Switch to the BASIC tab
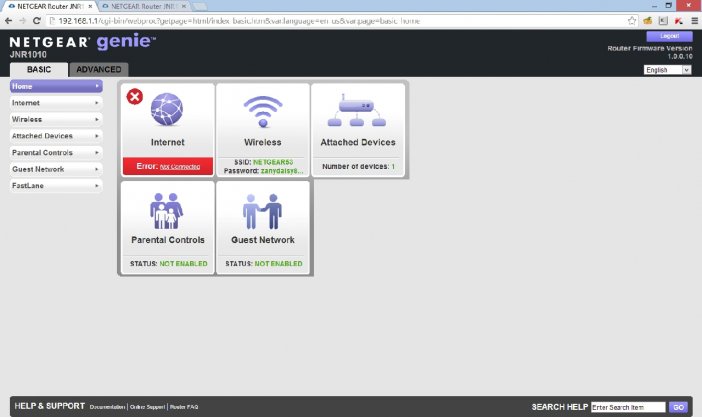The height and width of the screenshot is (417, 702). tap(39, 69)
